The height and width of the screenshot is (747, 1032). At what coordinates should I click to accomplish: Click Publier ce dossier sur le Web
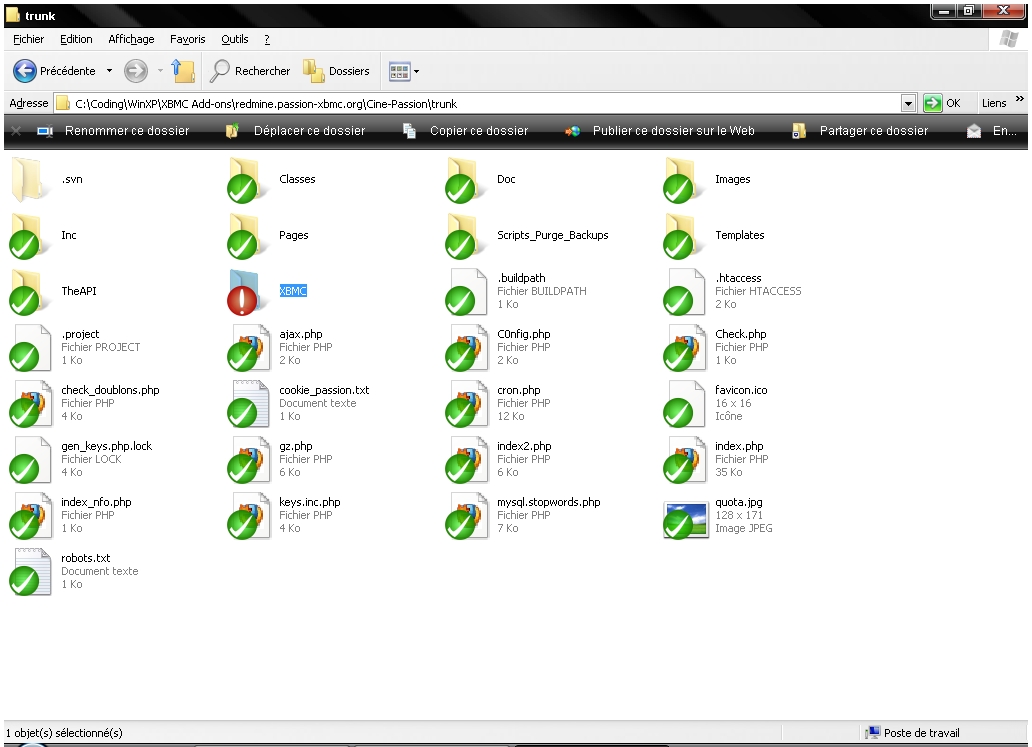pos(660,131)
